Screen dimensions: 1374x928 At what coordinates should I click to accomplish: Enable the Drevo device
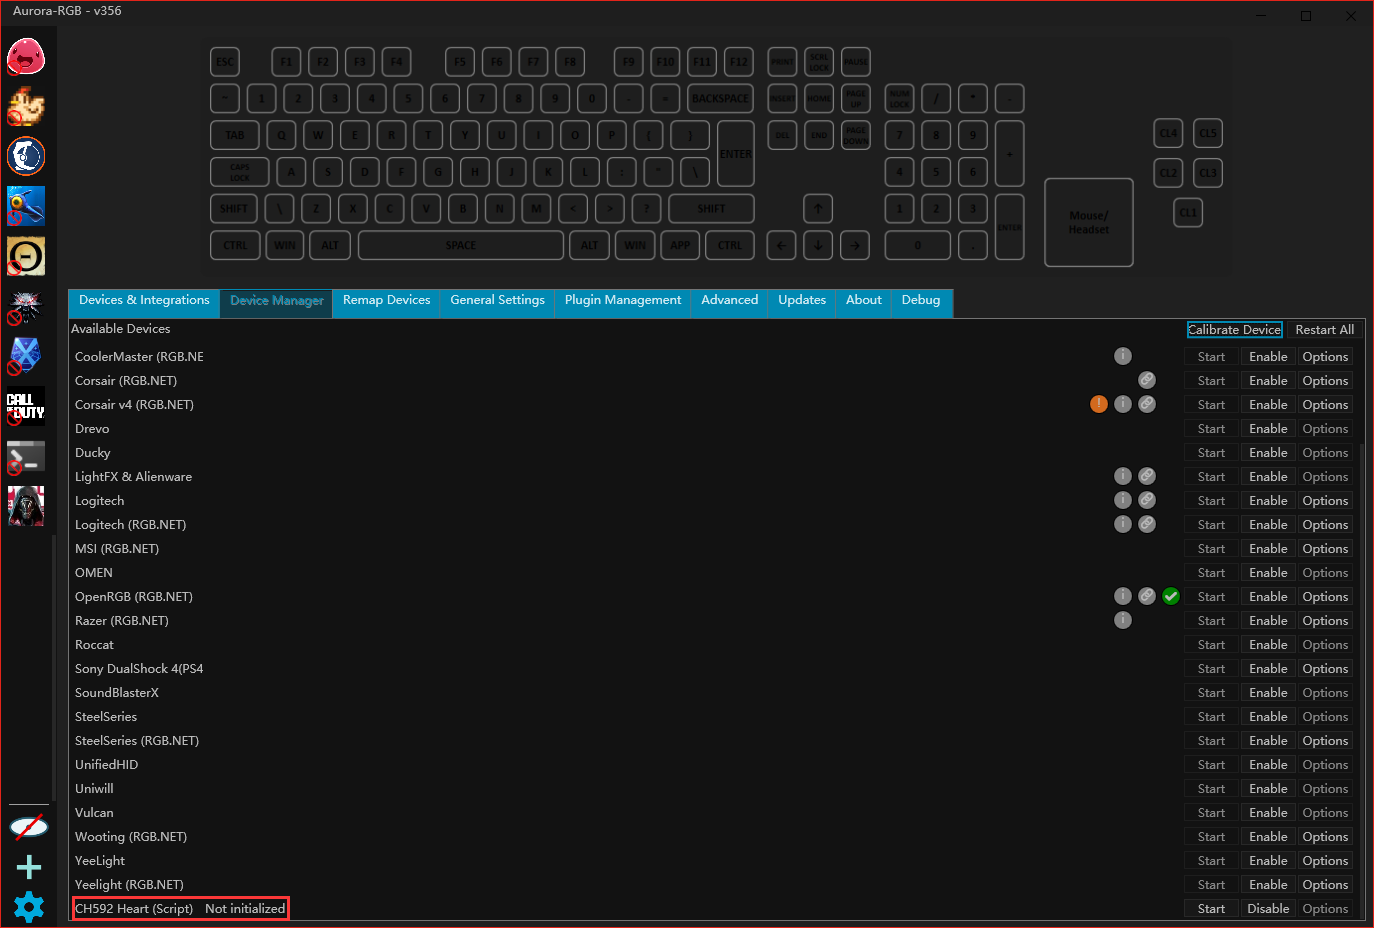1268,428
